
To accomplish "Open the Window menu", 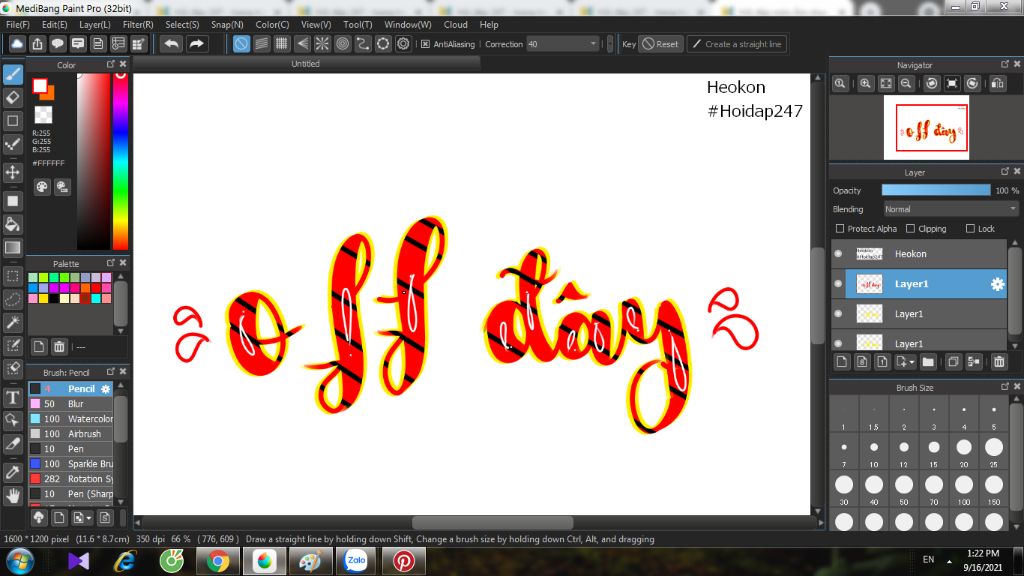I will point(408,24).
